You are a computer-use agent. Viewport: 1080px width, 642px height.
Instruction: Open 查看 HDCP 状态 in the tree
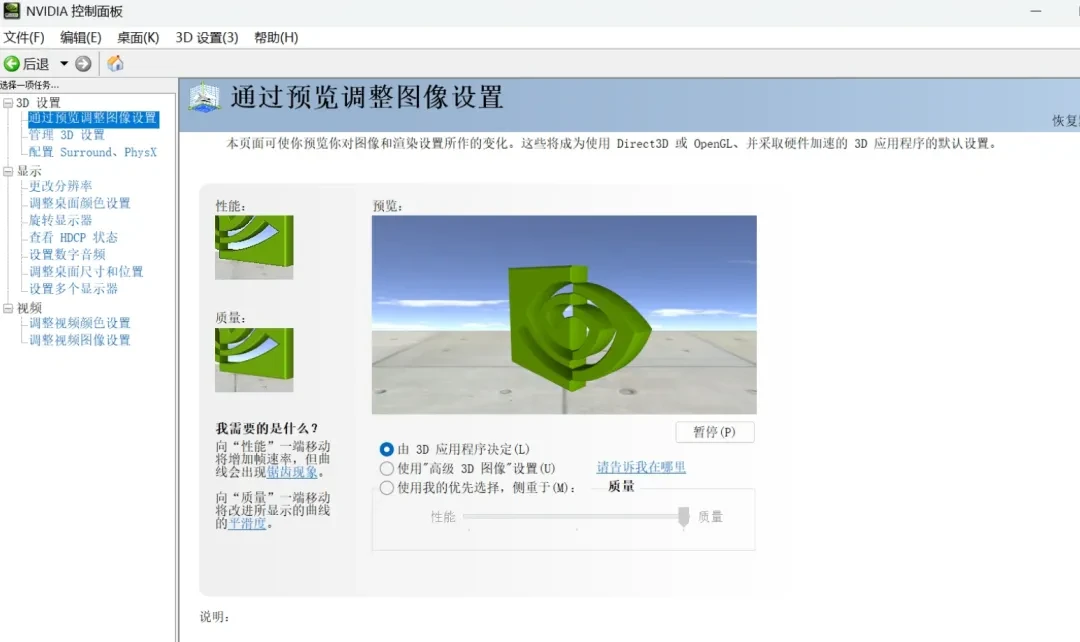point(73,238)
